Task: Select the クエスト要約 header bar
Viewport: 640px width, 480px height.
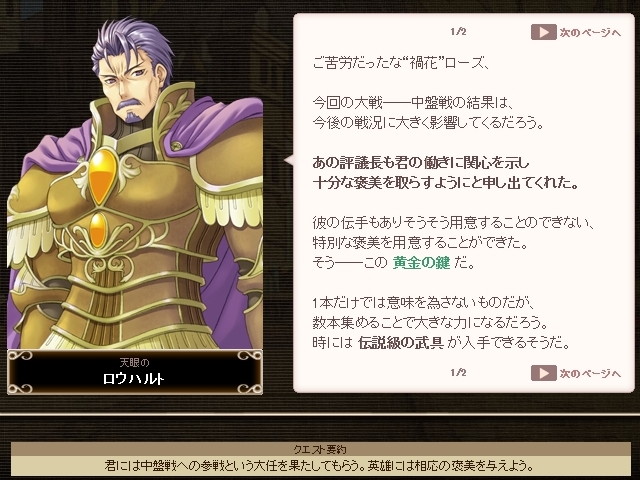Action: point(320,449)
